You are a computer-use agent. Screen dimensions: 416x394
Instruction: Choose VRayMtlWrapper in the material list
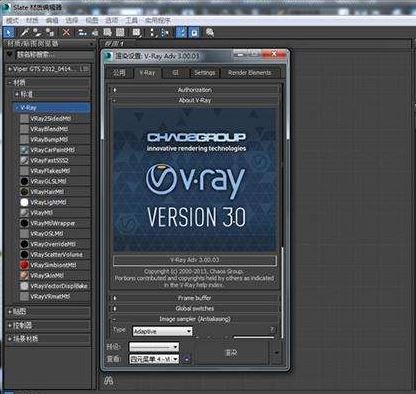tap(53, 223)
